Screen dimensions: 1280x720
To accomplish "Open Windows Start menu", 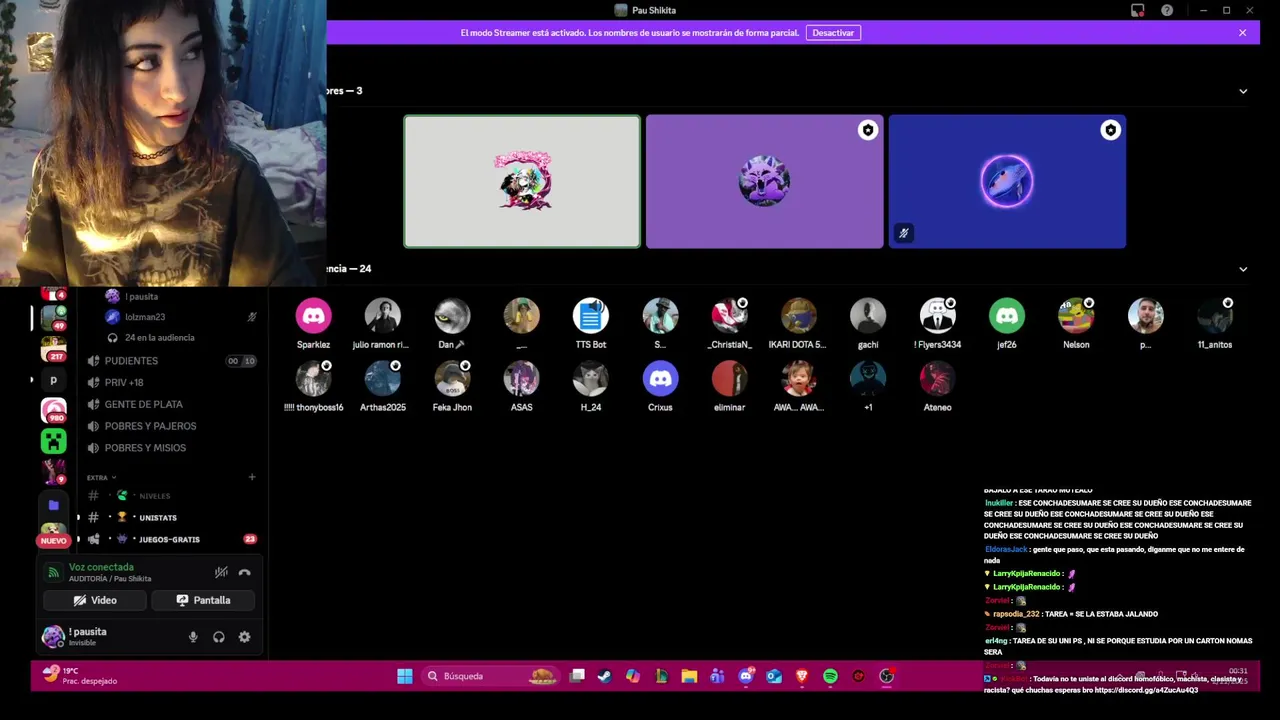I will pos(405,676).
